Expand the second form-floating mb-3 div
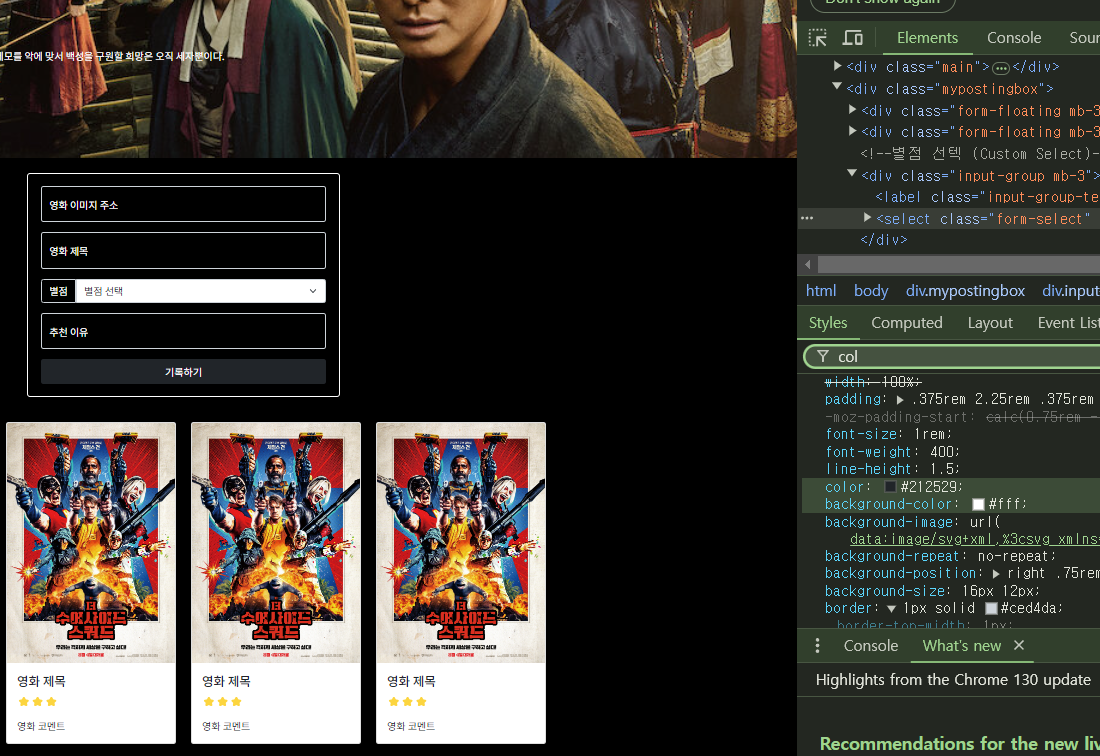 (x=852, y=130)
